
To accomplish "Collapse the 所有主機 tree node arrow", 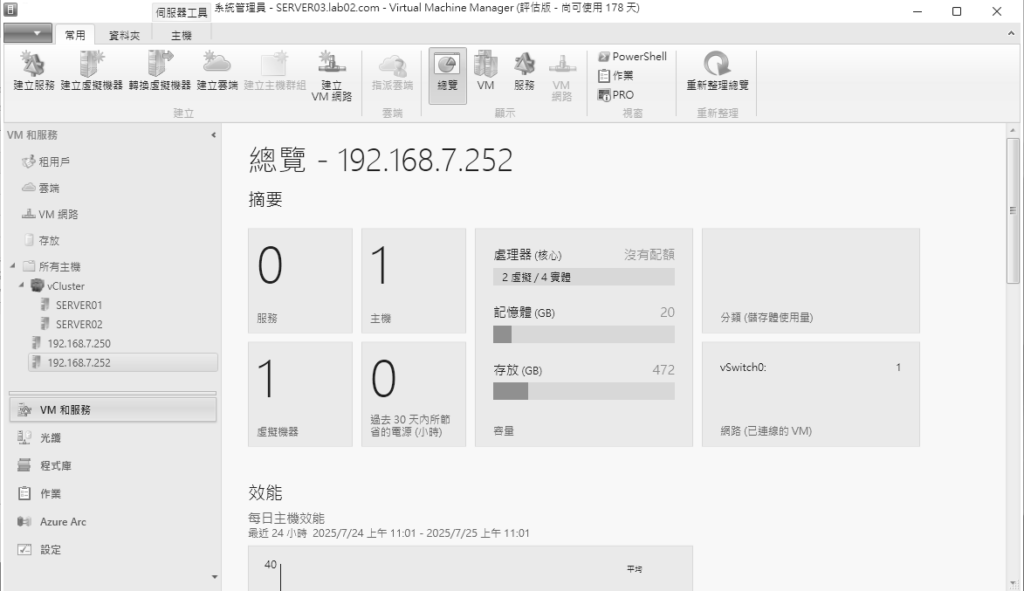I will click(x=12, y=266).
